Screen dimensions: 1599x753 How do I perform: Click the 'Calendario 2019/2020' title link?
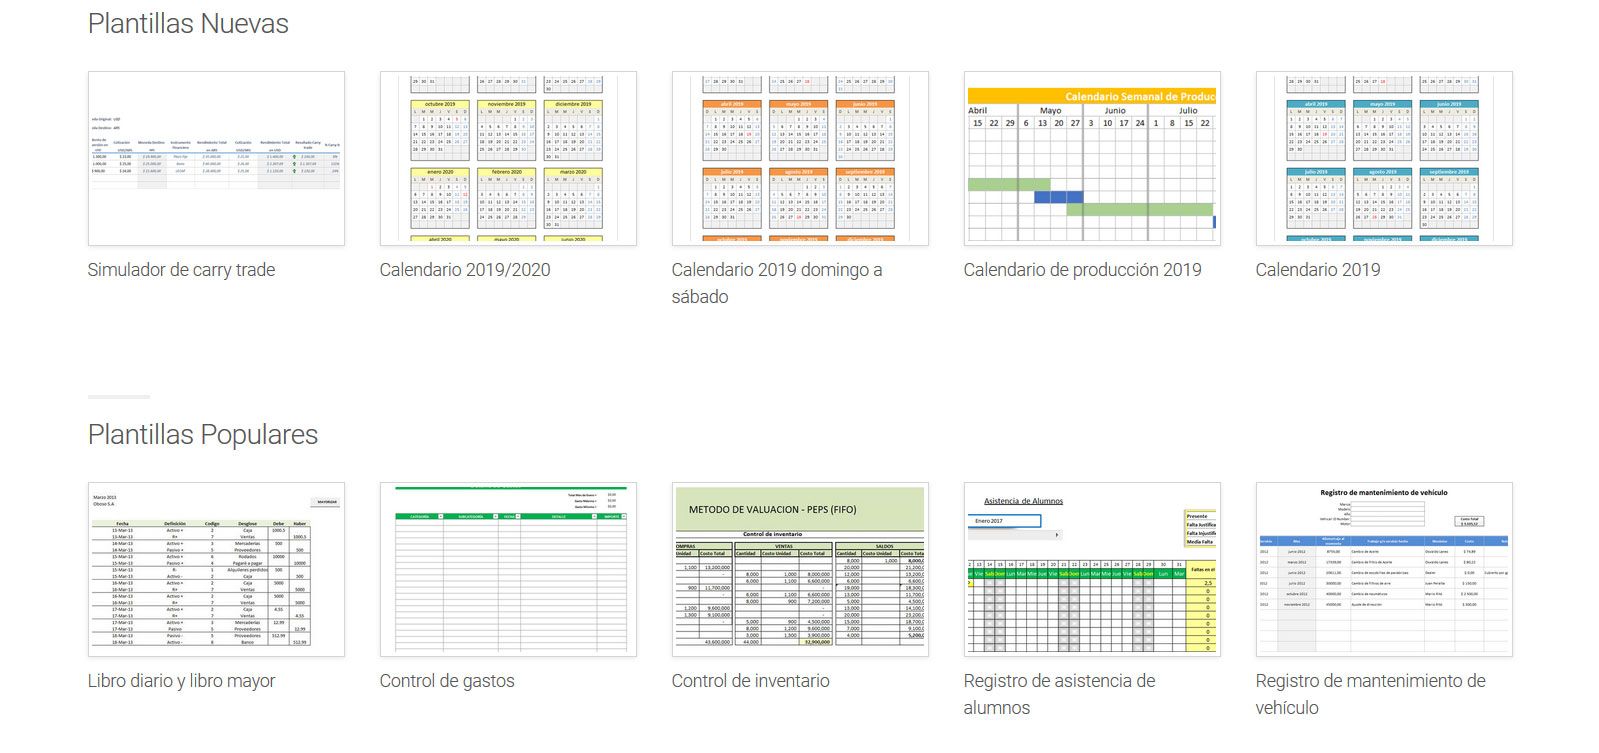tap(465, 270)
